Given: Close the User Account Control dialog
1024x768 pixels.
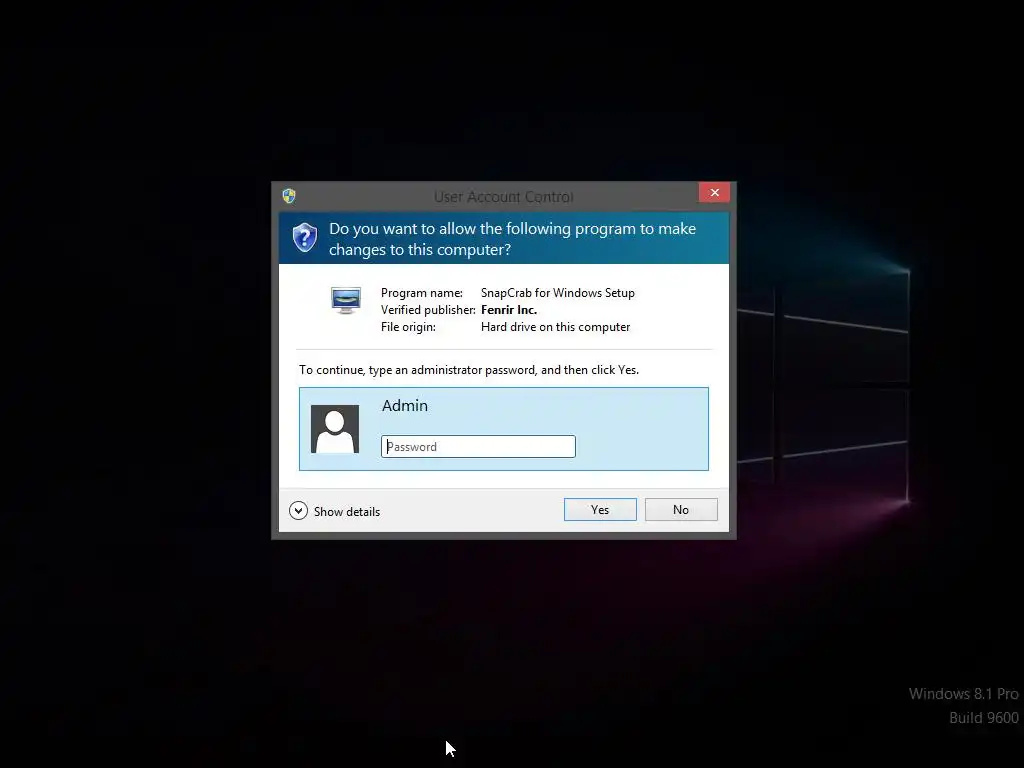Looking at the screenshot, I should pyautogui.click(x=714, y=193).
